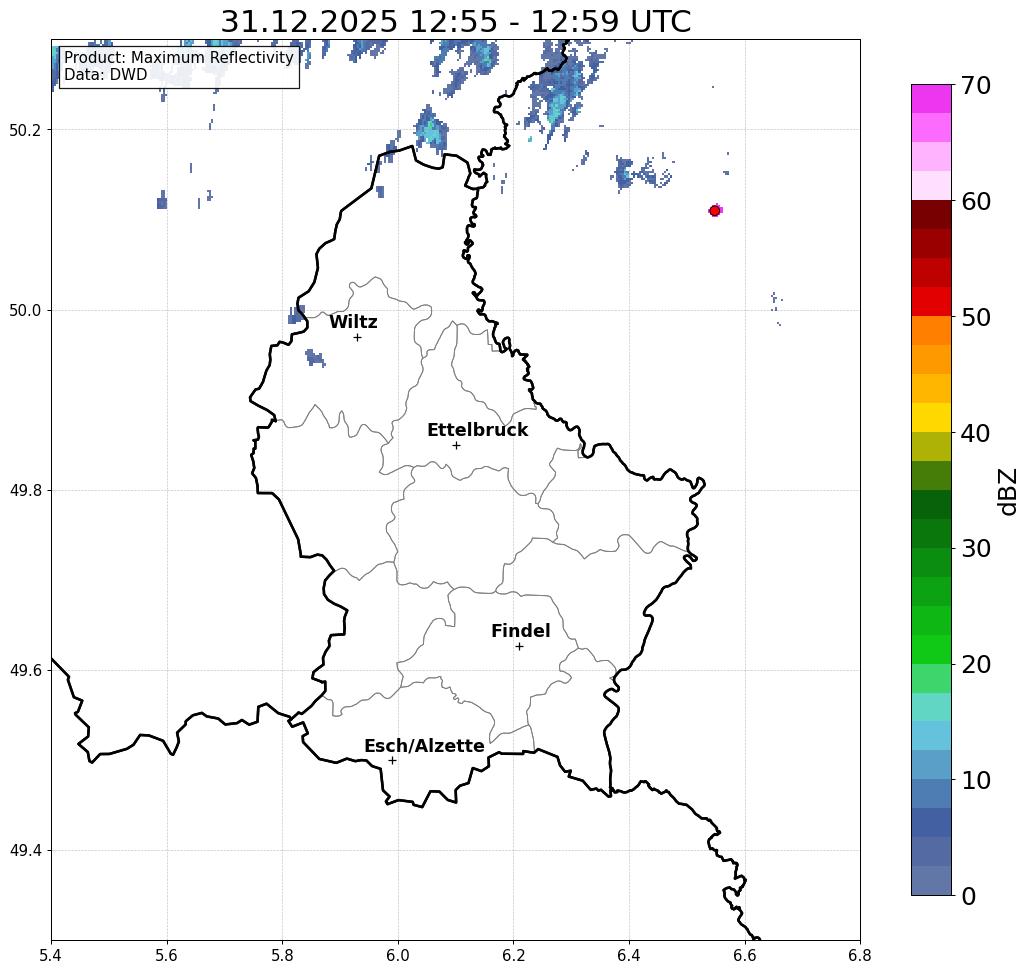Click the plus marker below Ettelbruck
The image size is (1029, 973).
point(456,445)
